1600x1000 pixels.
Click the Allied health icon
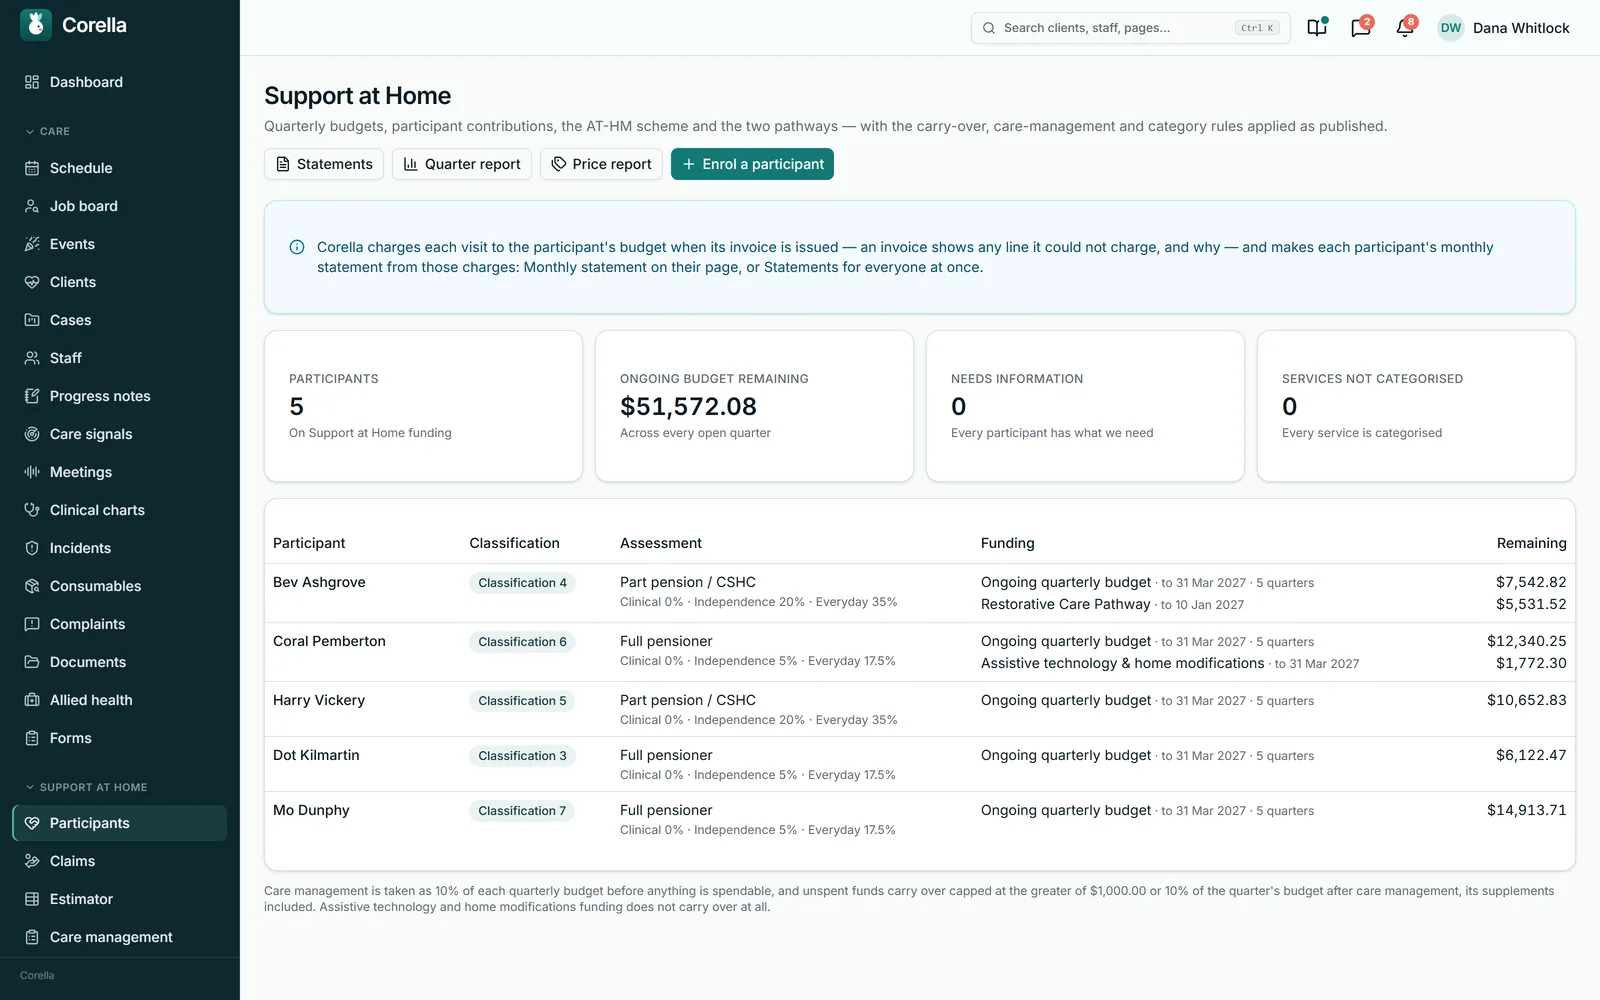pyautogui.click(x=32, y=700)
